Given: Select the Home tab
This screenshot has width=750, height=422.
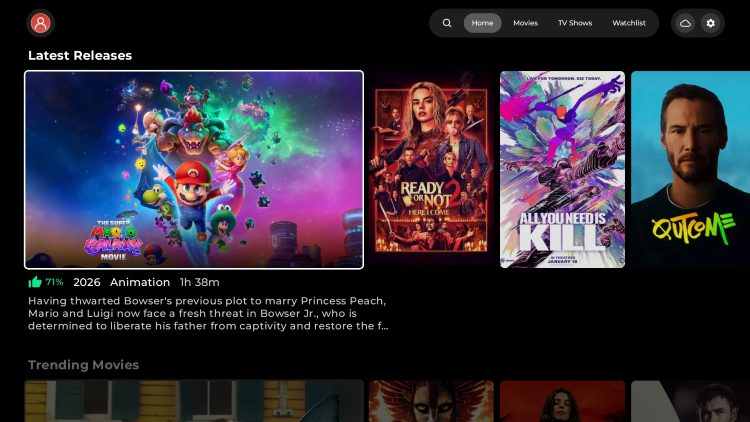Looking at the screenshot, I should click(482, 23).
